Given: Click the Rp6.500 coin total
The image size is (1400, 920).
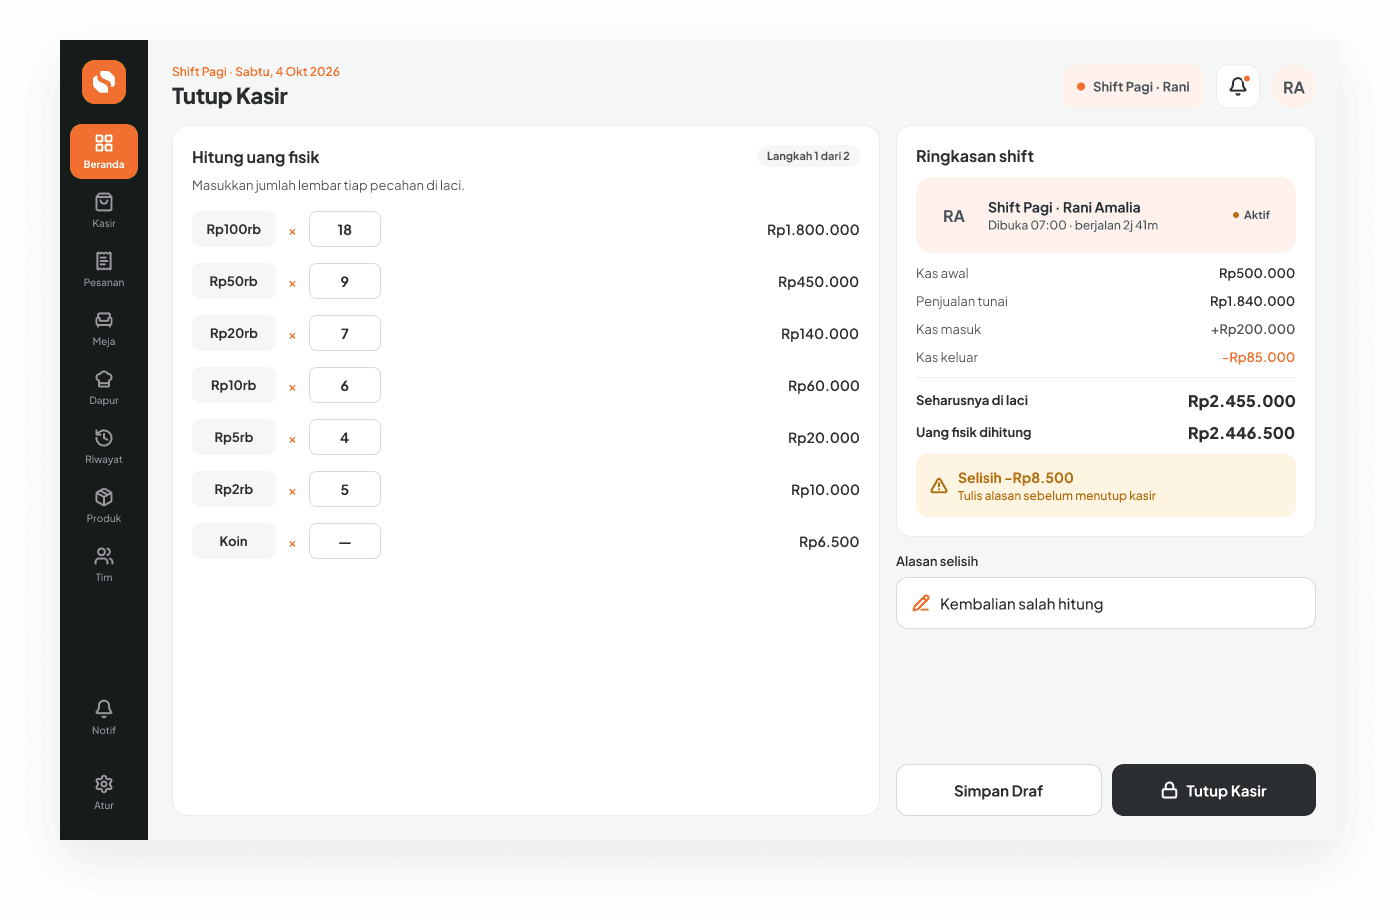Looking at the screenshot, I should tap(829, 542).
